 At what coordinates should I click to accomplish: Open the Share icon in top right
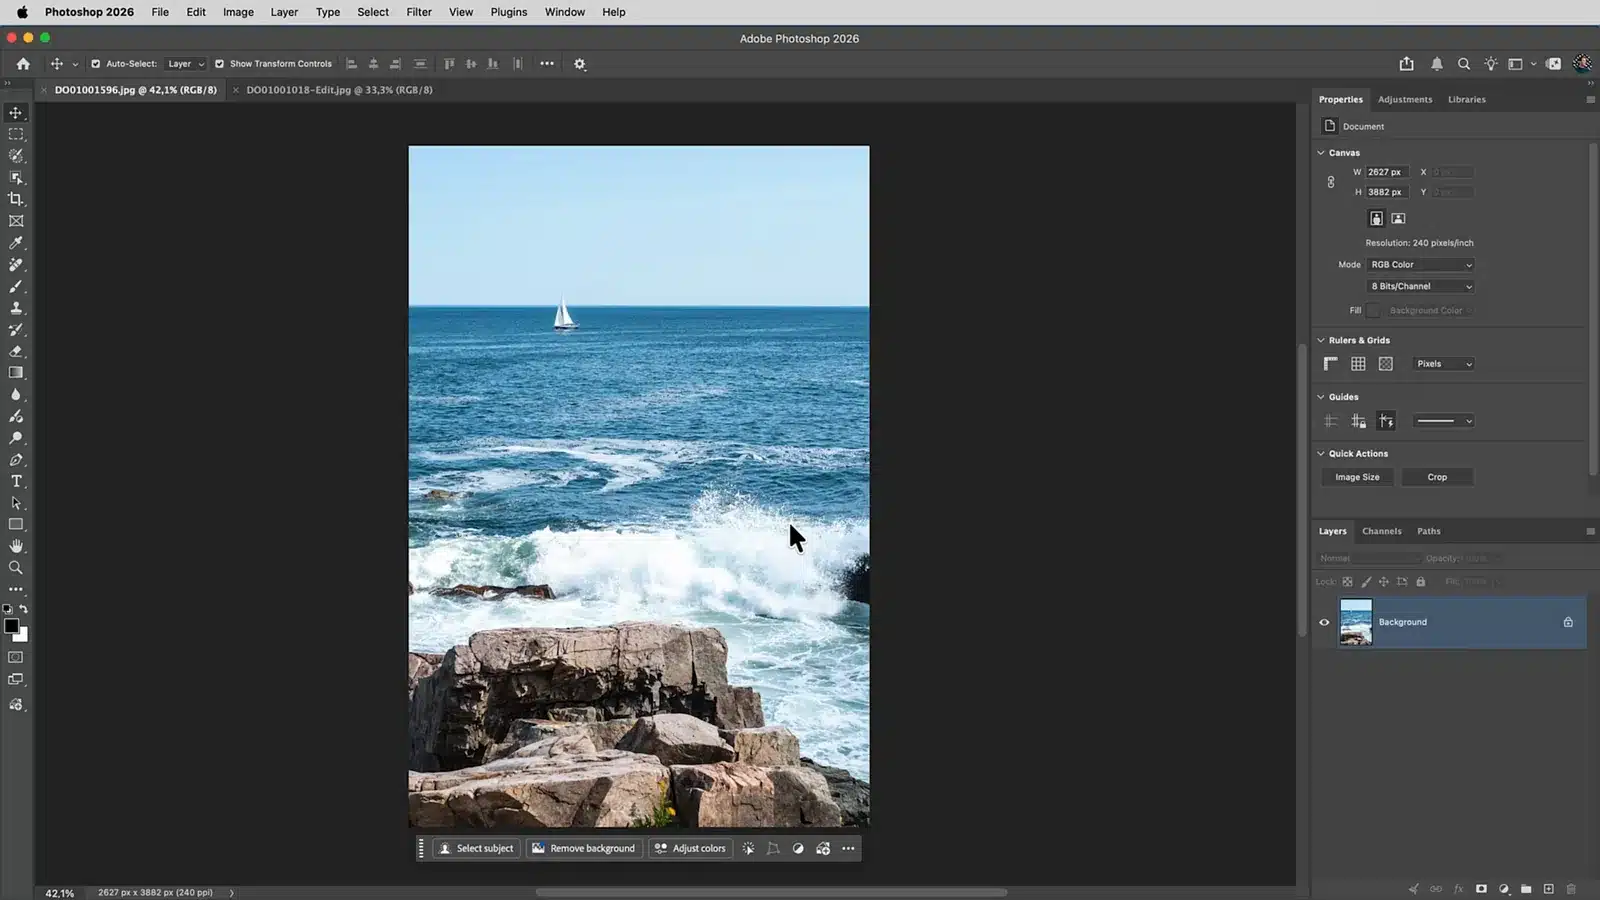point(1407,64)
